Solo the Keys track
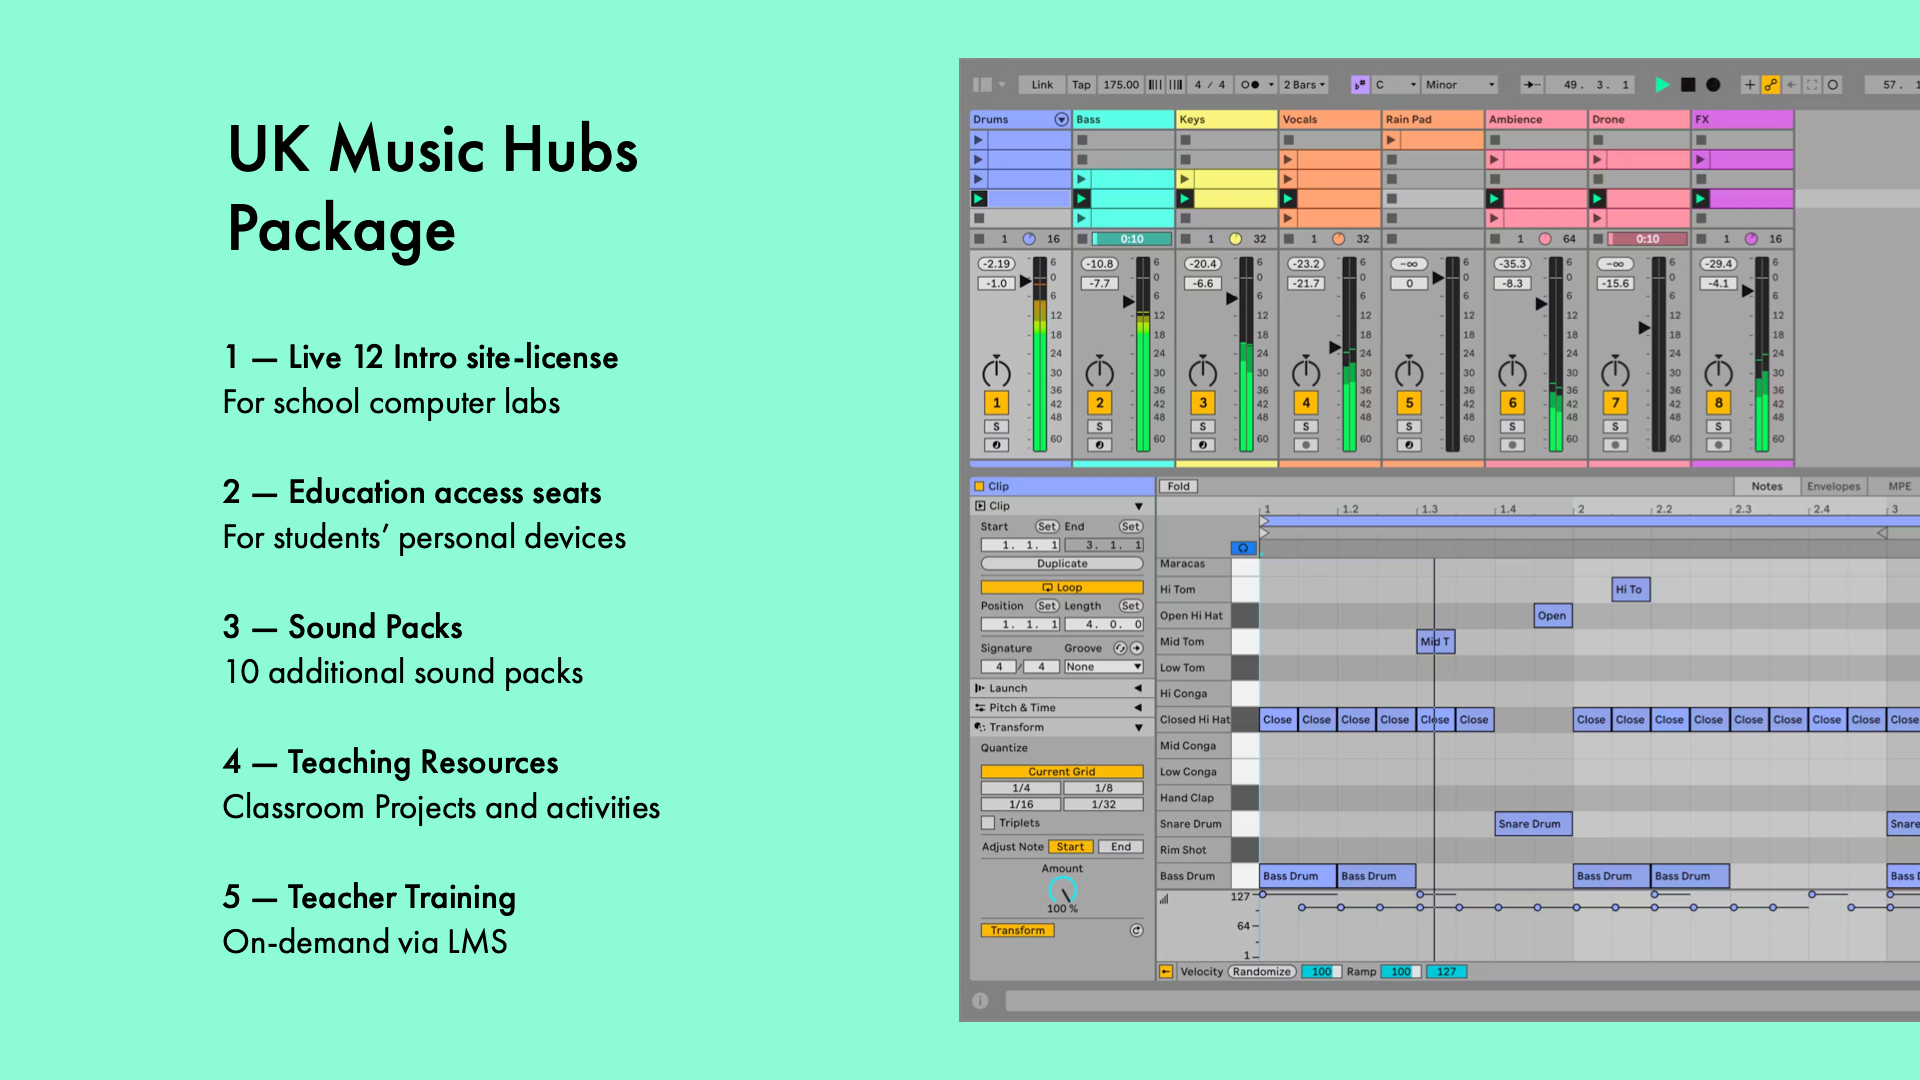The width and height of the screenshot is (1920, 1080). 1202,427
